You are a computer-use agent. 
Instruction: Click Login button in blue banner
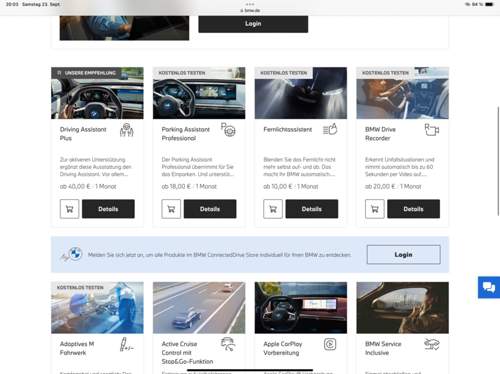[404, 255]
